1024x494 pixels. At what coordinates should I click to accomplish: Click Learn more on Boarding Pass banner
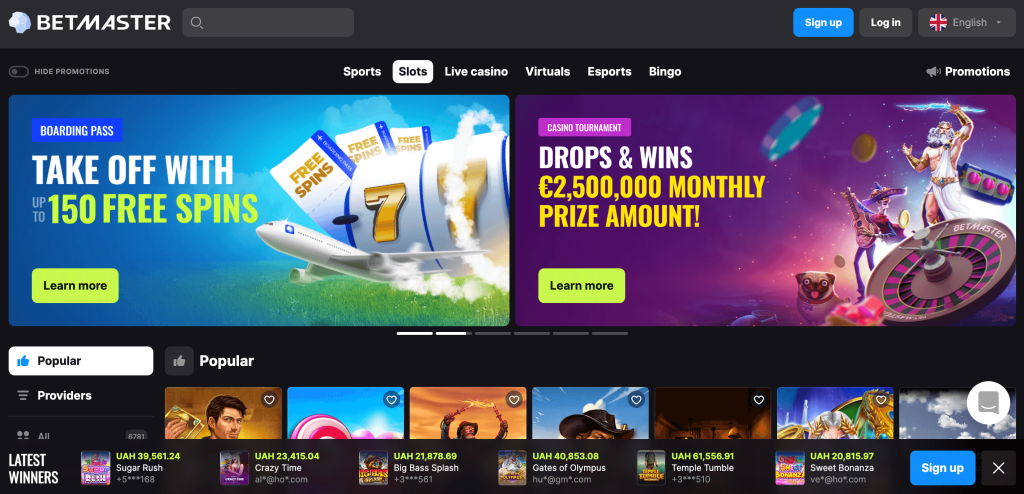coord(75,286)
